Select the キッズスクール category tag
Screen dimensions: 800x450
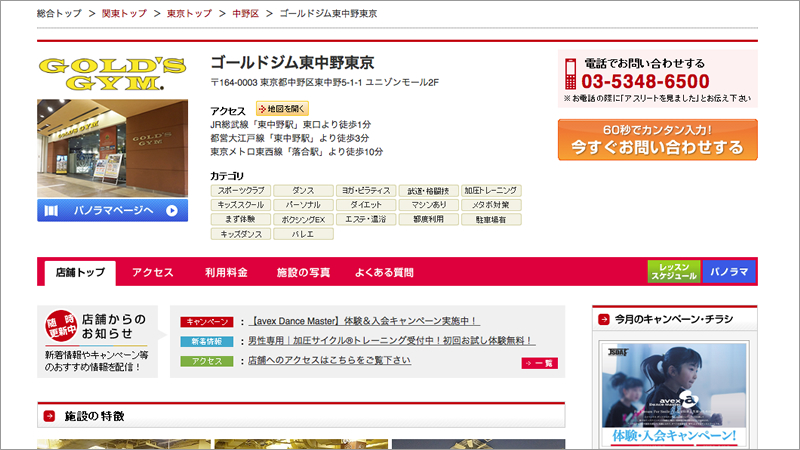[x=241, y=205]
